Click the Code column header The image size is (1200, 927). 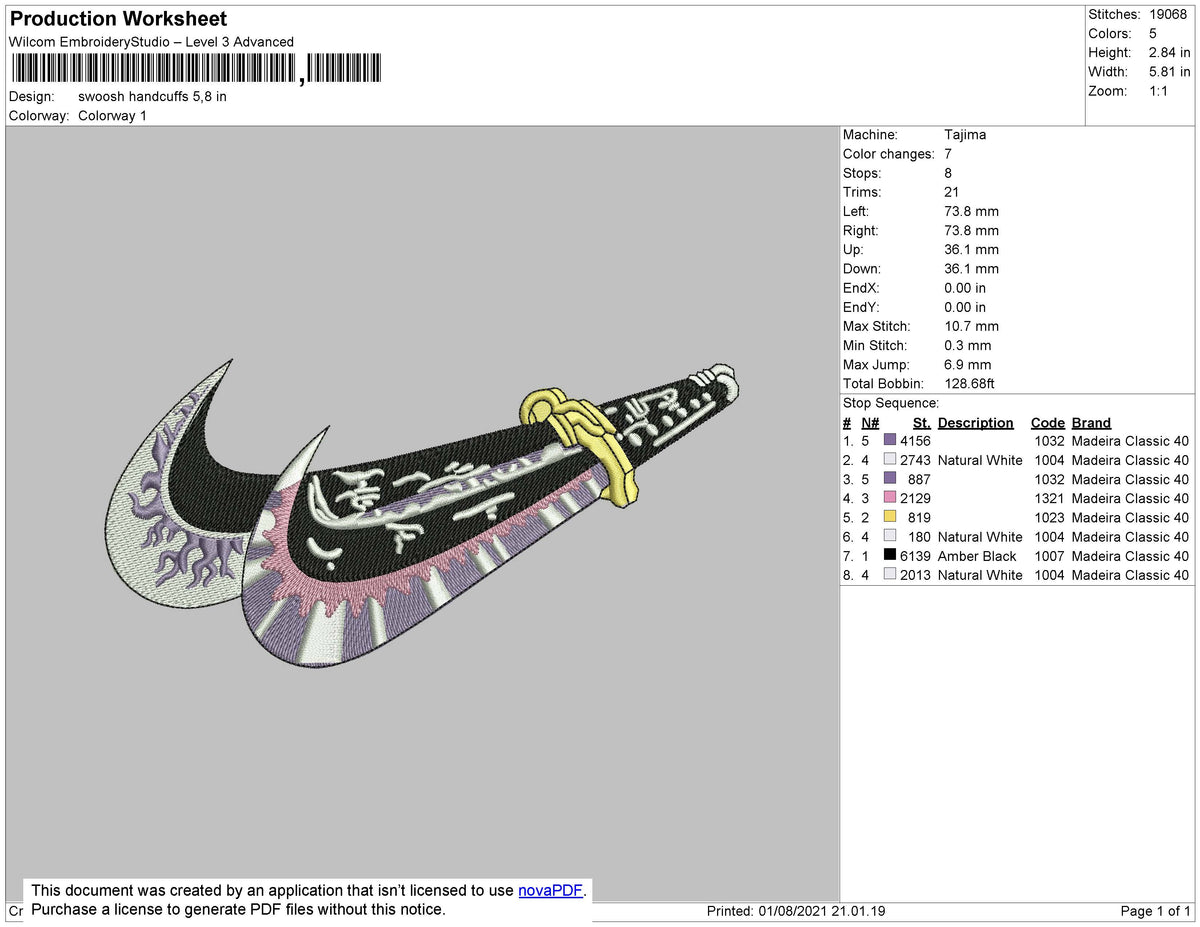pyautogui.click(x=1048, y=423)
